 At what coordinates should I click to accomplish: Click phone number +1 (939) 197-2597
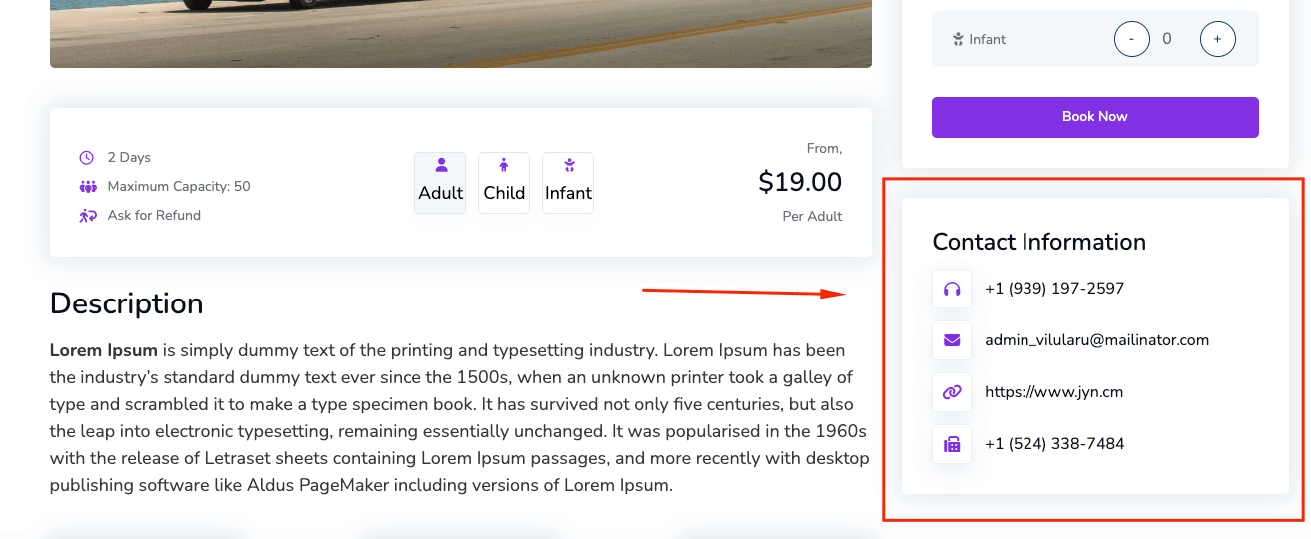tap(1054, 289)
